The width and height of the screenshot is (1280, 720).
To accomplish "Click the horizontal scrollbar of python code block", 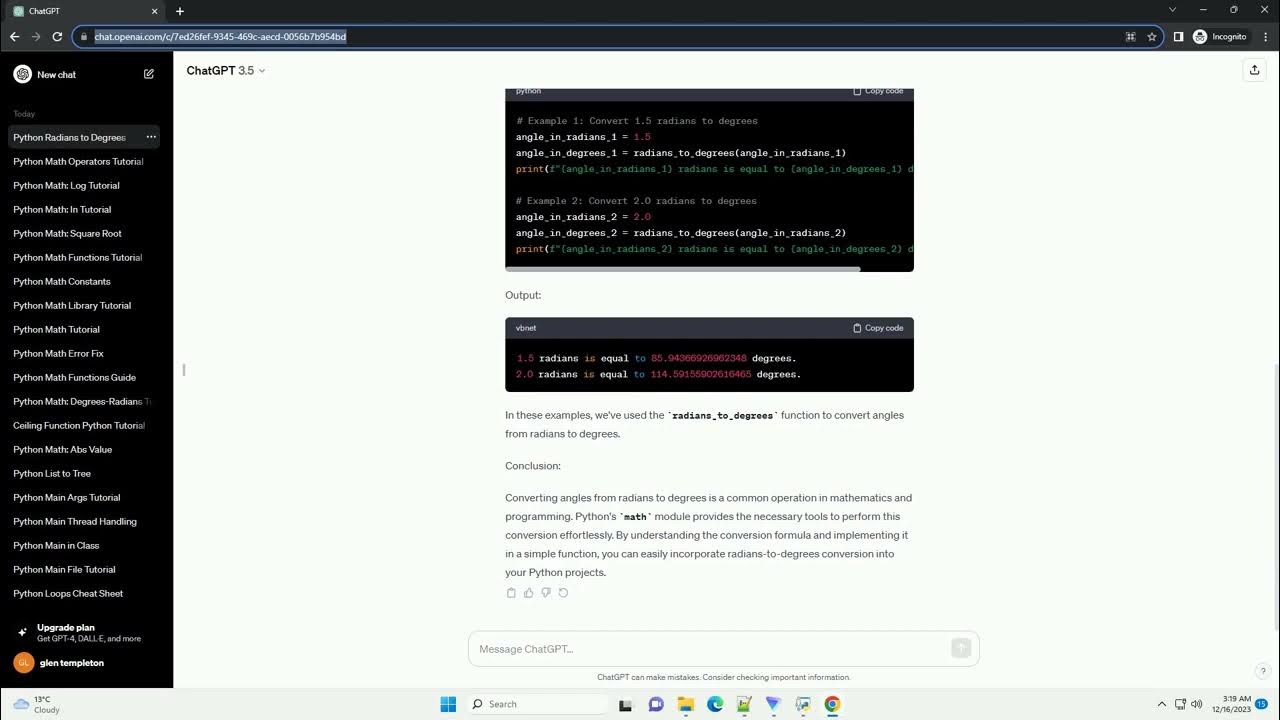I will click(x=682, y=268).
